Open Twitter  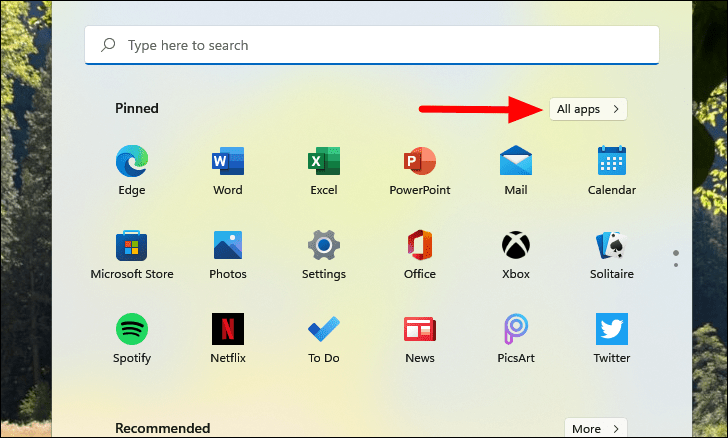[x=612, y=338]
